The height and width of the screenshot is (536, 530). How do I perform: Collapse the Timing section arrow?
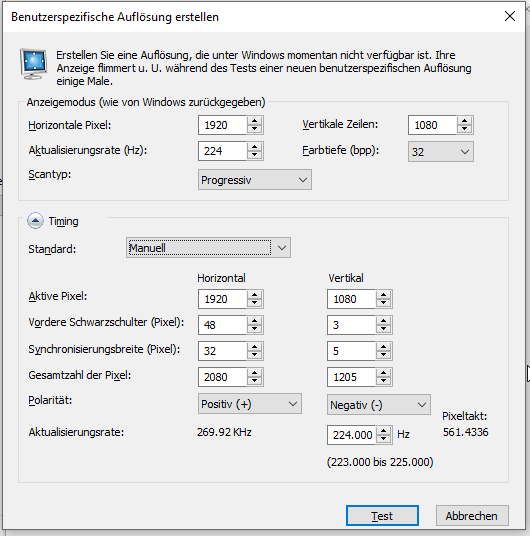coord(35,221)
